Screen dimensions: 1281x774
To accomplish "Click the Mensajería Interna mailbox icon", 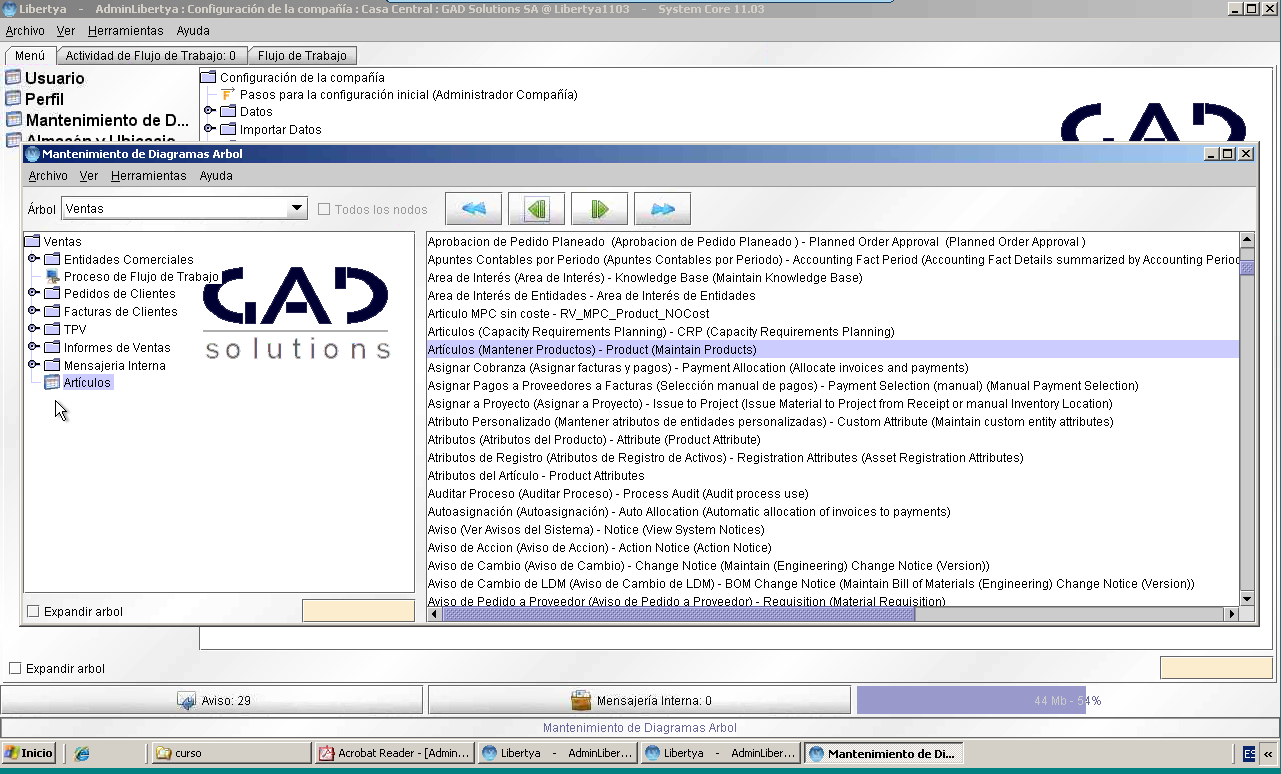I will tap(581, 700).
